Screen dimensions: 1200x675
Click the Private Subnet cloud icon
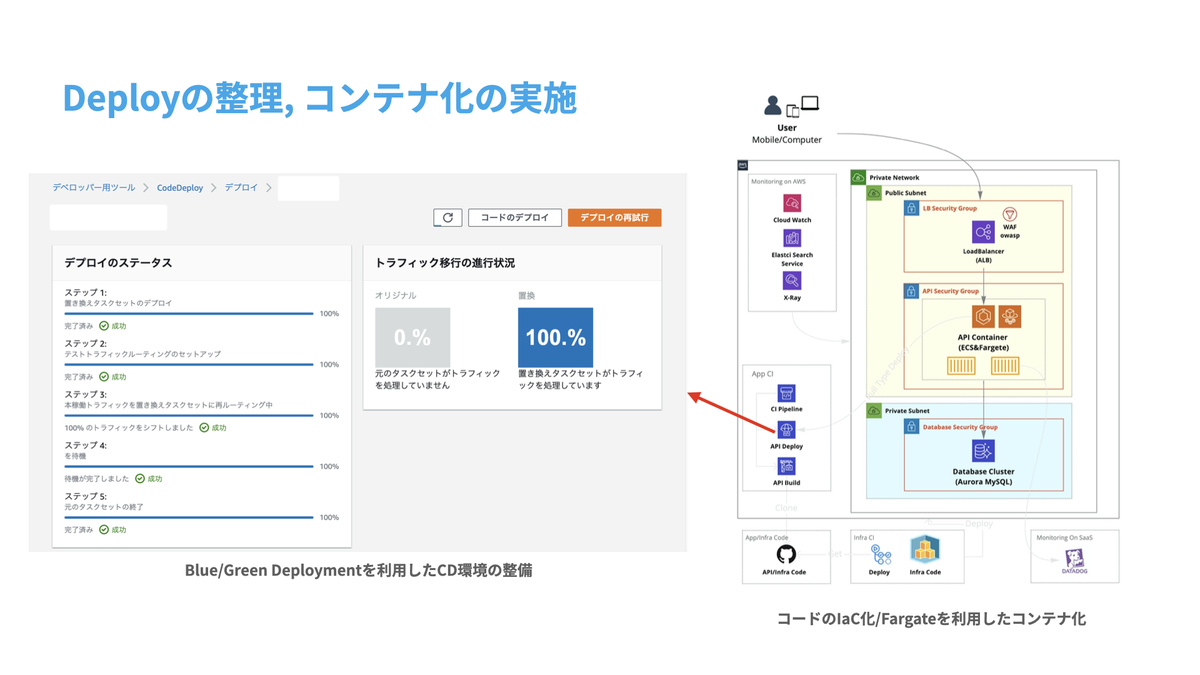(x=874, y=410)
